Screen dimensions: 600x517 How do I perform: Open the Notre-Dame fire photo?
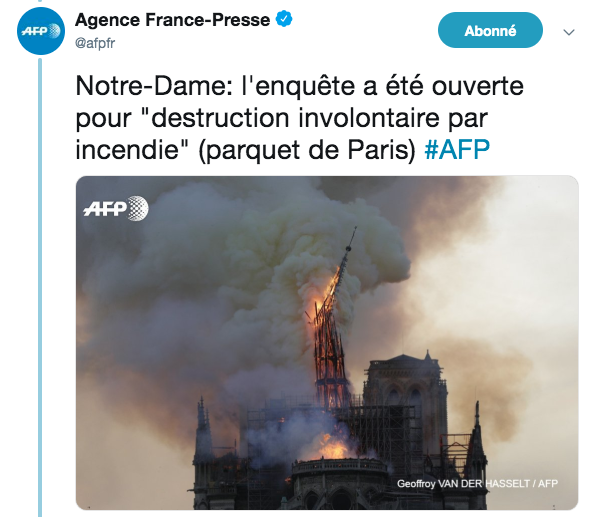327,342
